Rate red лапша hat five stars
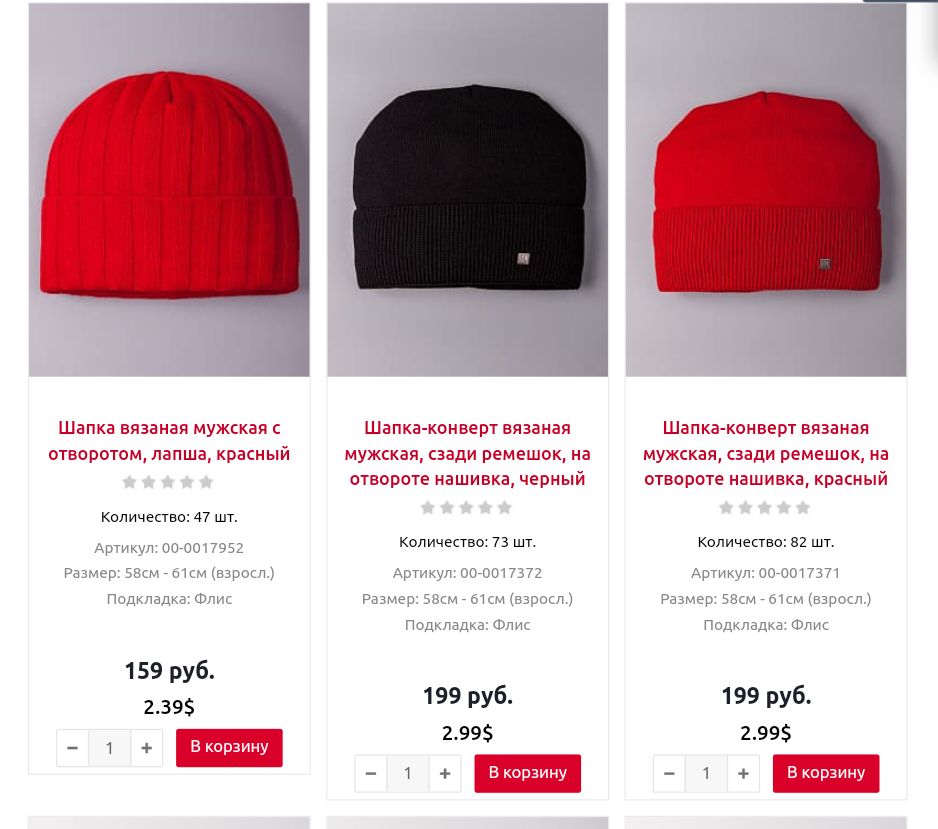This screenshot has height=829, width=938. point(206,482)
